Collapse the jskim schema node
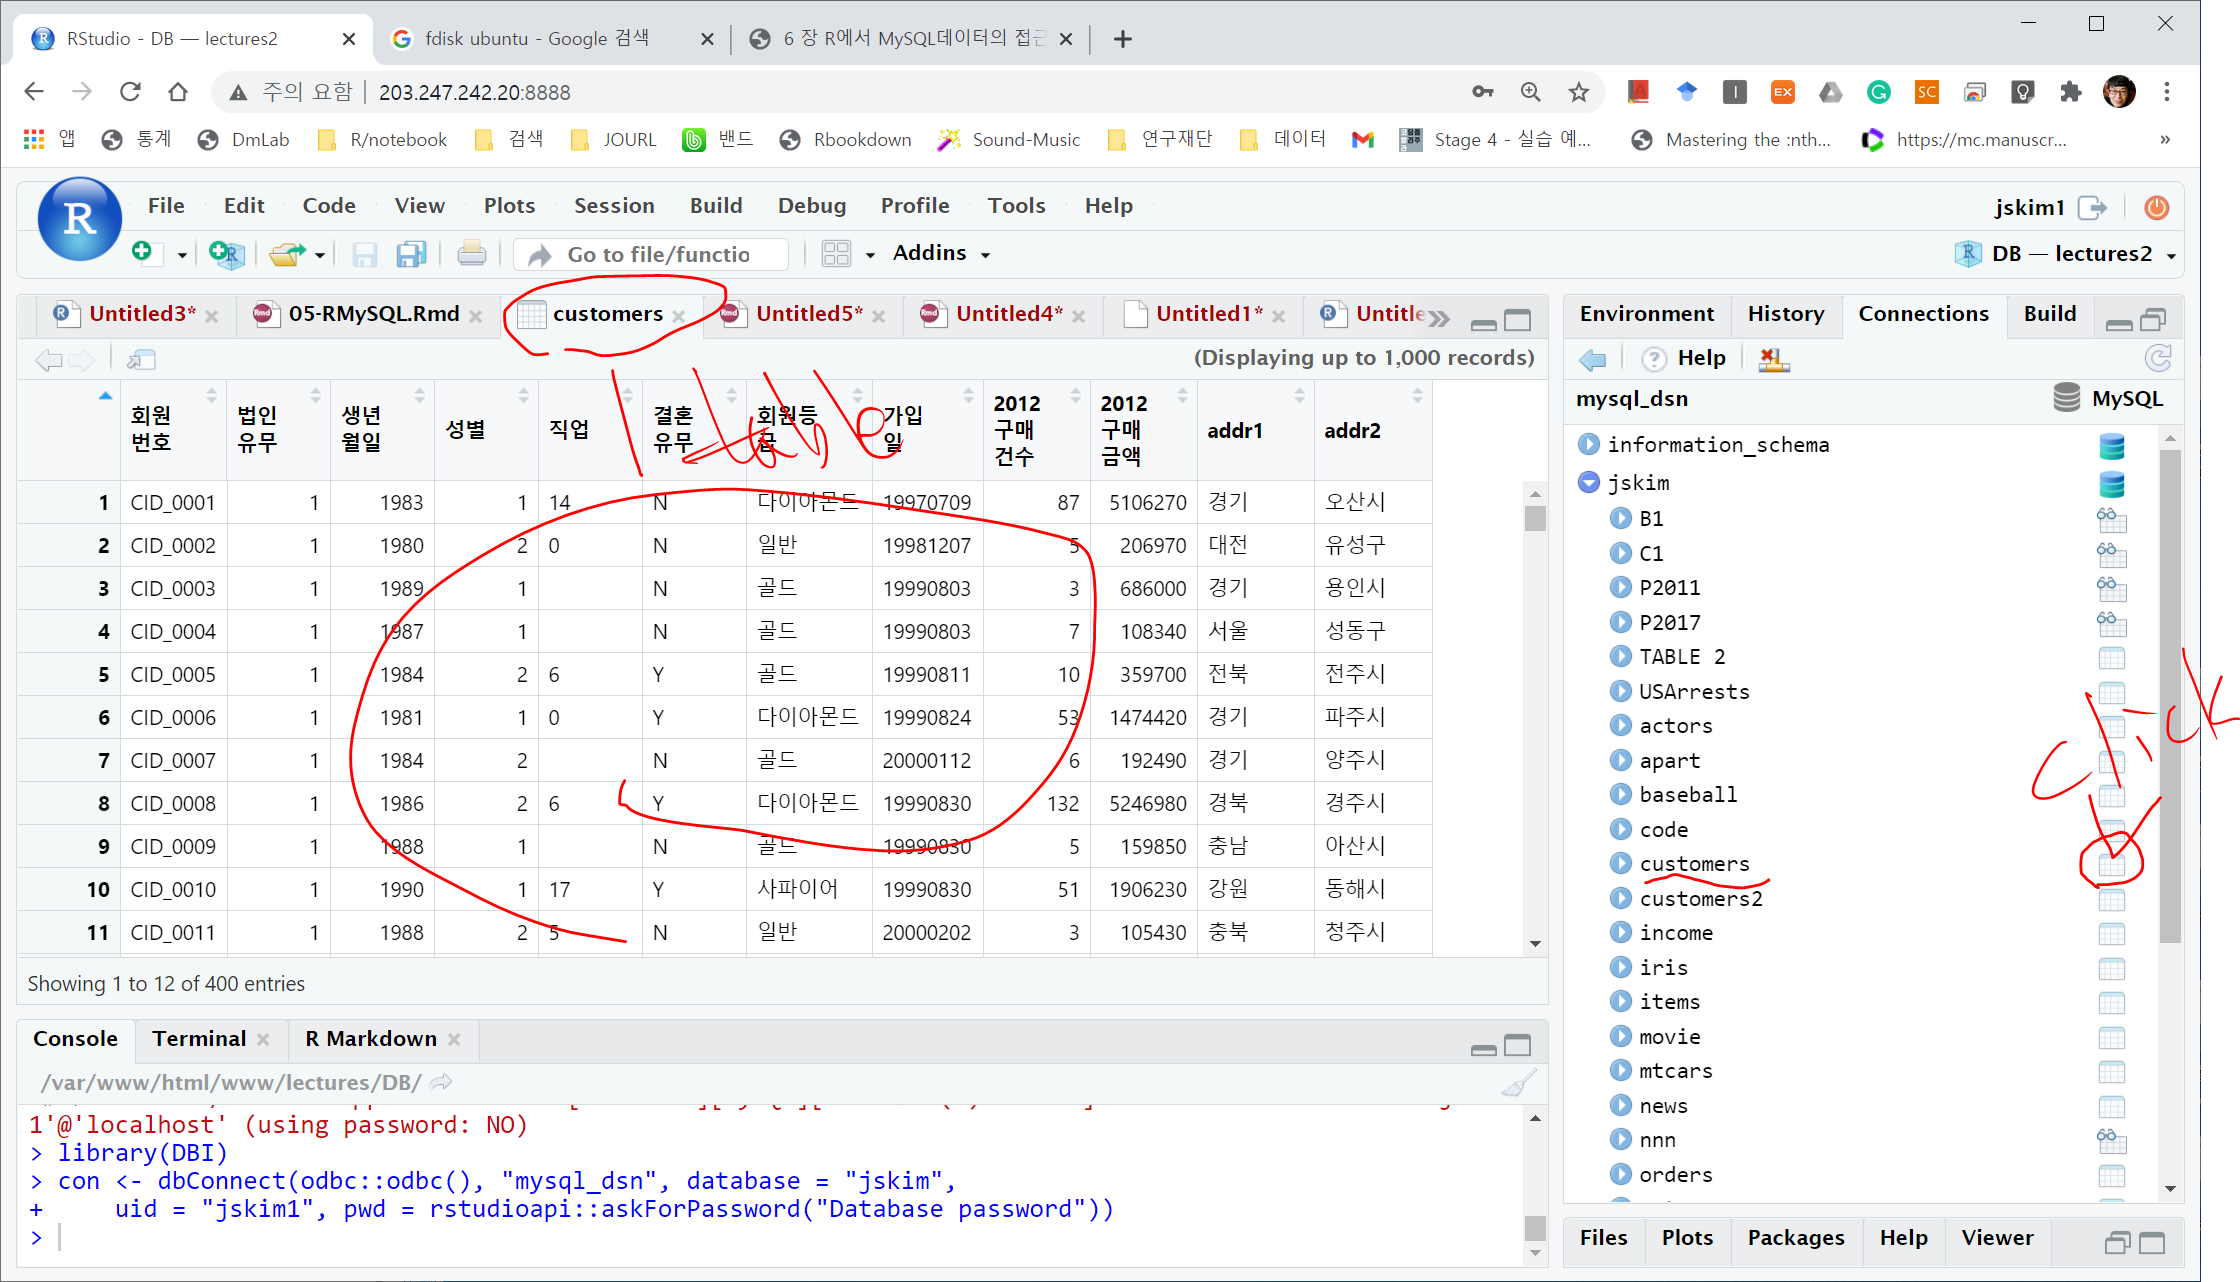The image size is (2240, 1282). [x=1588, y=482]
